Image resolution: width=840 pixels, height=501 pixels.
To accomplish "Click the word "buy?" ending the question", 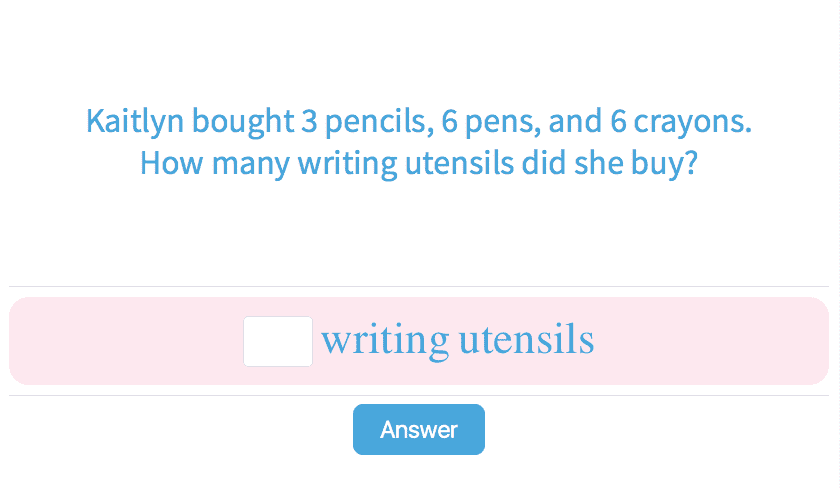I will click(664, 163).
